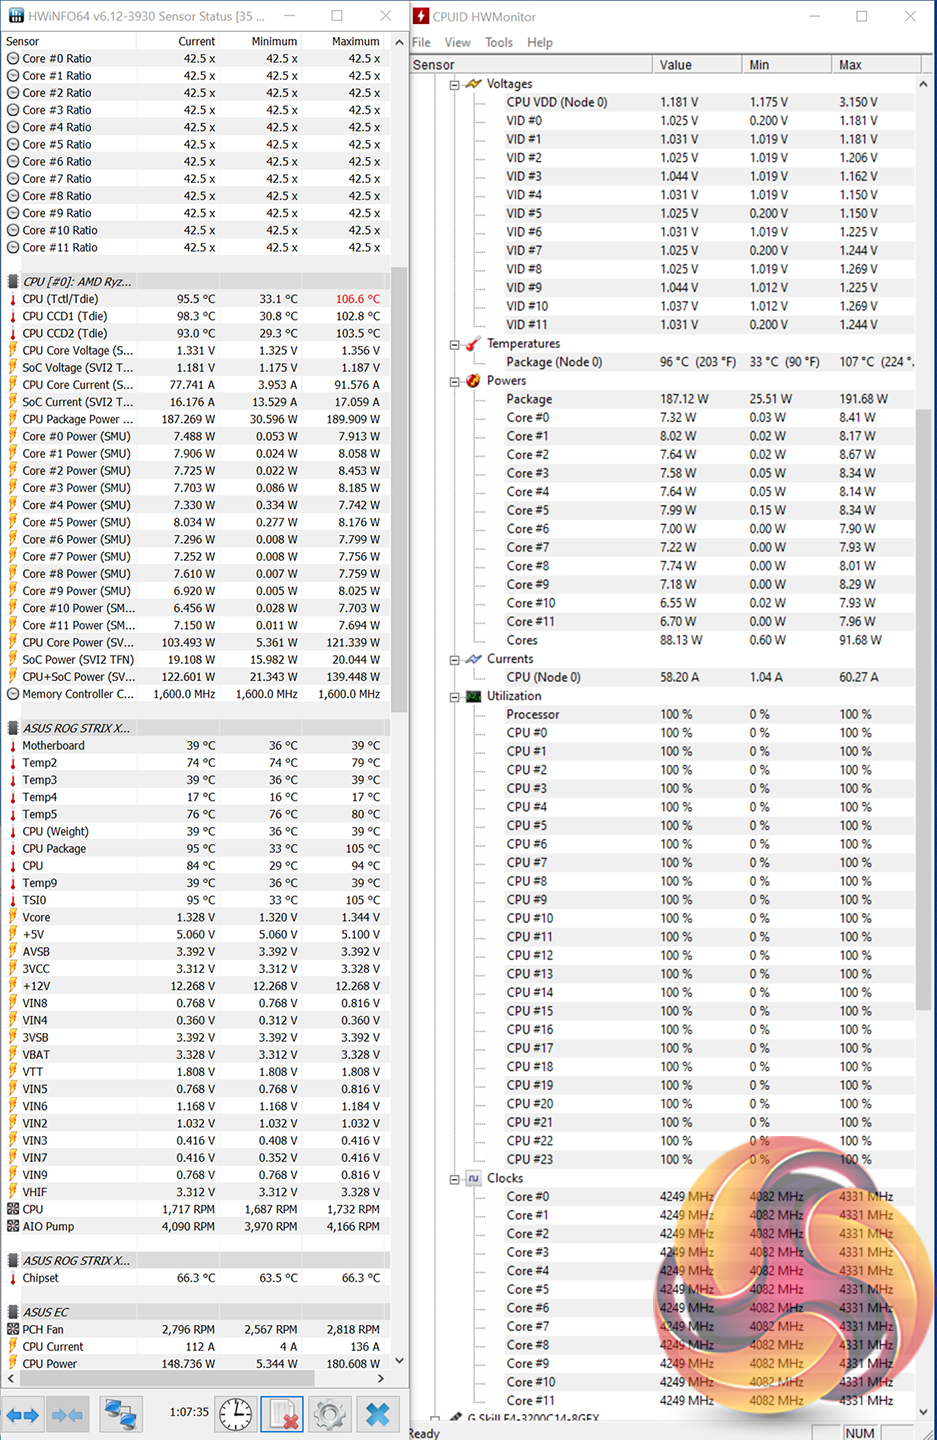Click the fan icon beside PCH Fan
This screenshot has height=1440, width=937.
click(13, 1329)
